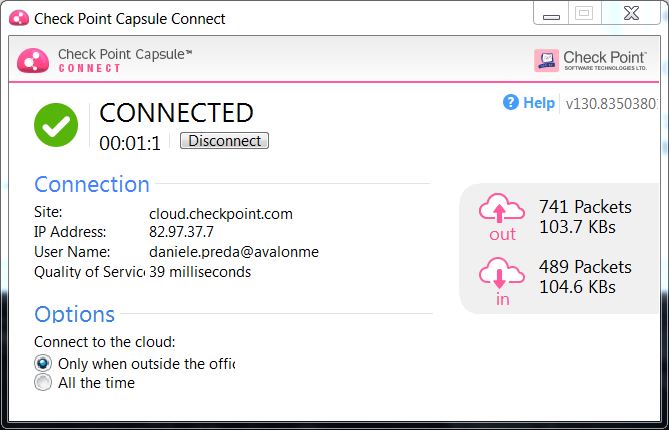This screenshot has height=430, width=669.
Task: Click the 741 Packets outgoing counter
Action: tap(585, 207)
